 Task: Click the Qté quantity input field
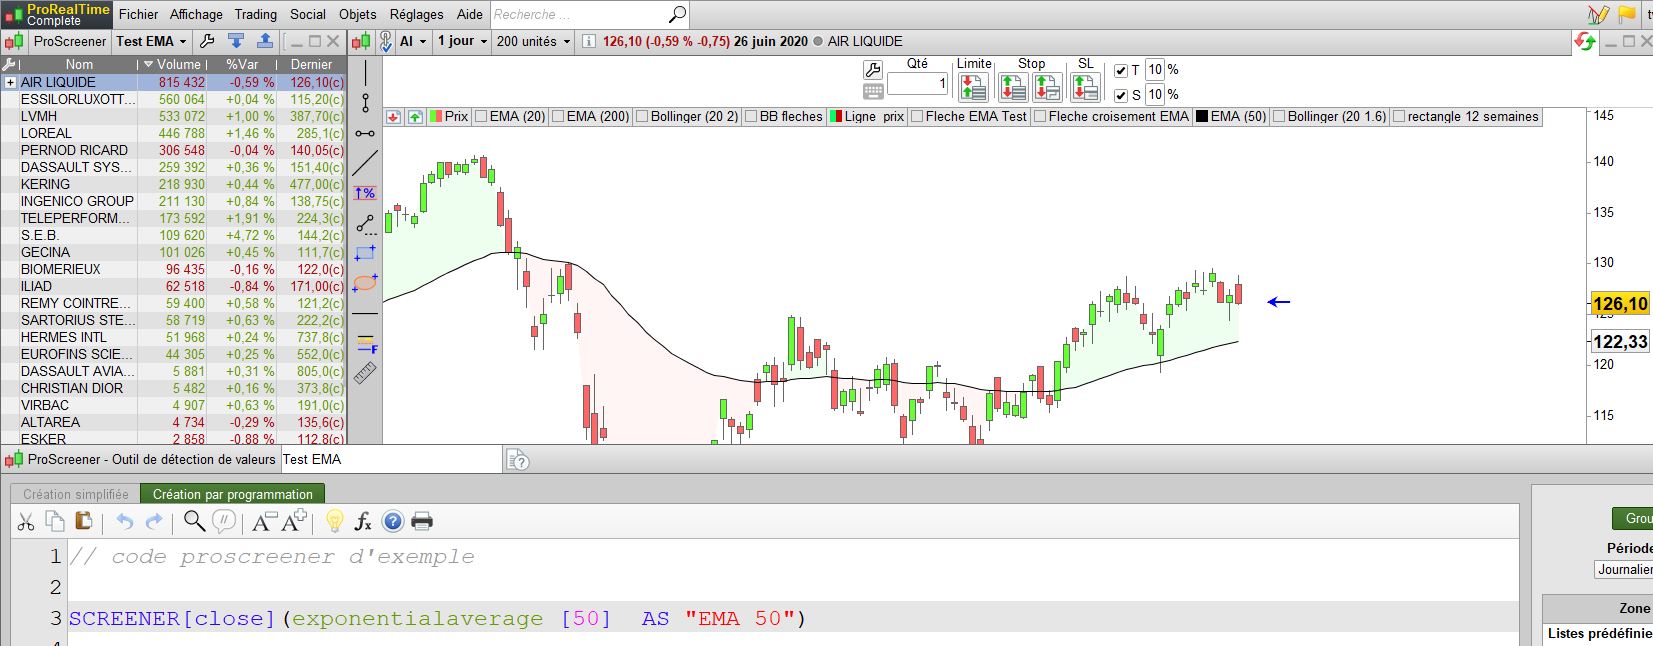point(917,84)
